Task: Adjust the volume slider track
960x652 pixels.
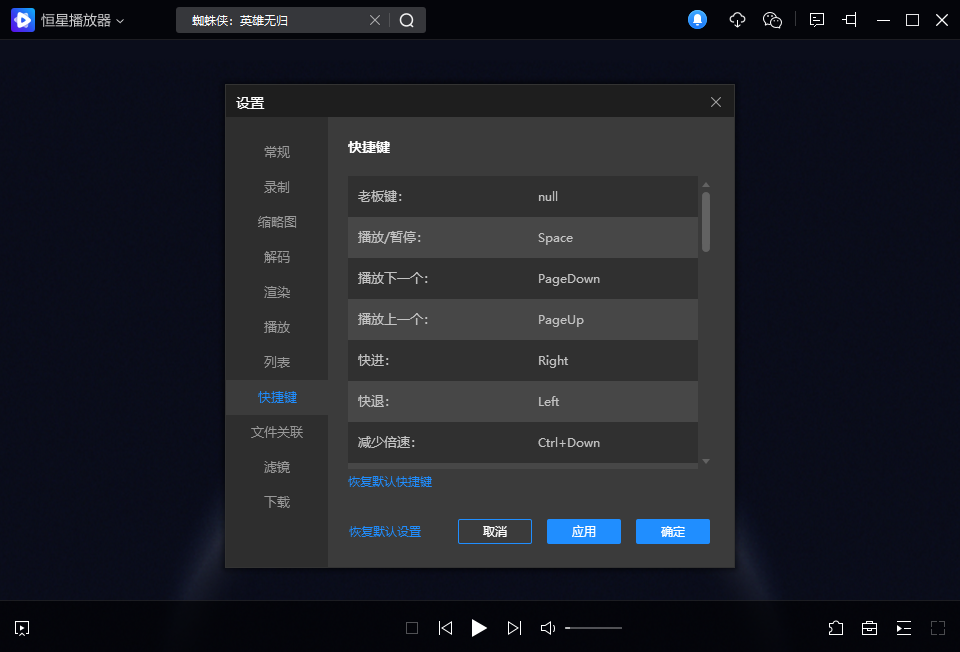Action: tap(594, 628)
